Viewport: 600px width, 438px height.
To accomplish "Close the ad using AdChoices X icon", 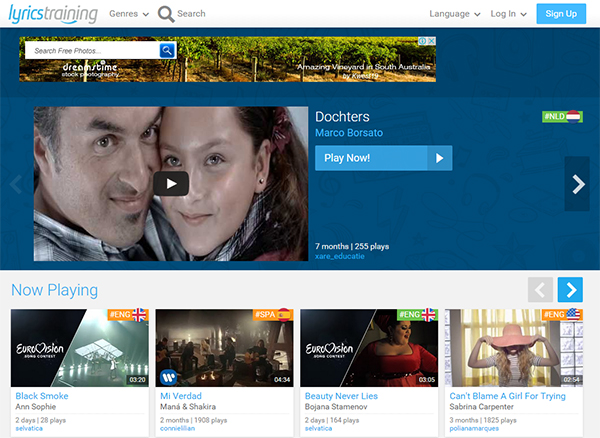I will pos(432,42).
